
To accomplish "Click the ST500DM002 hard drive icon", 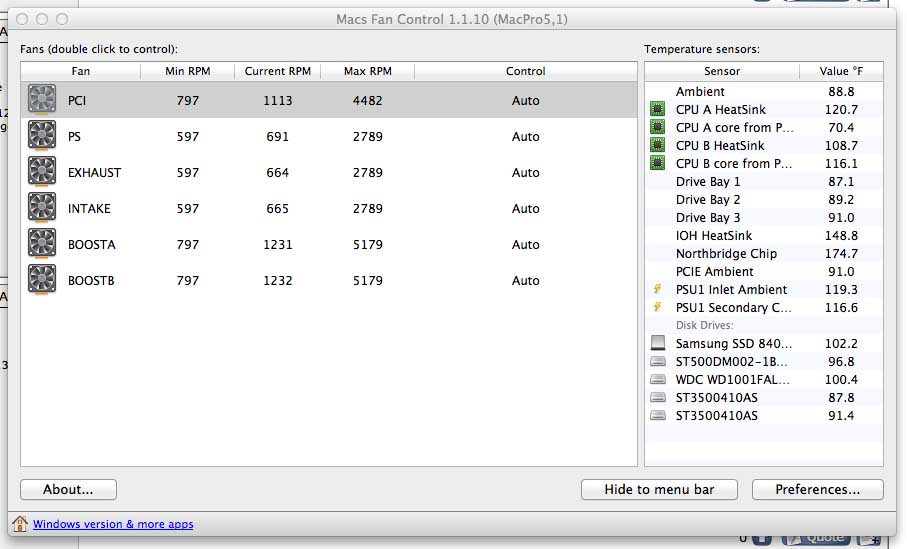I will pos(658,361).
